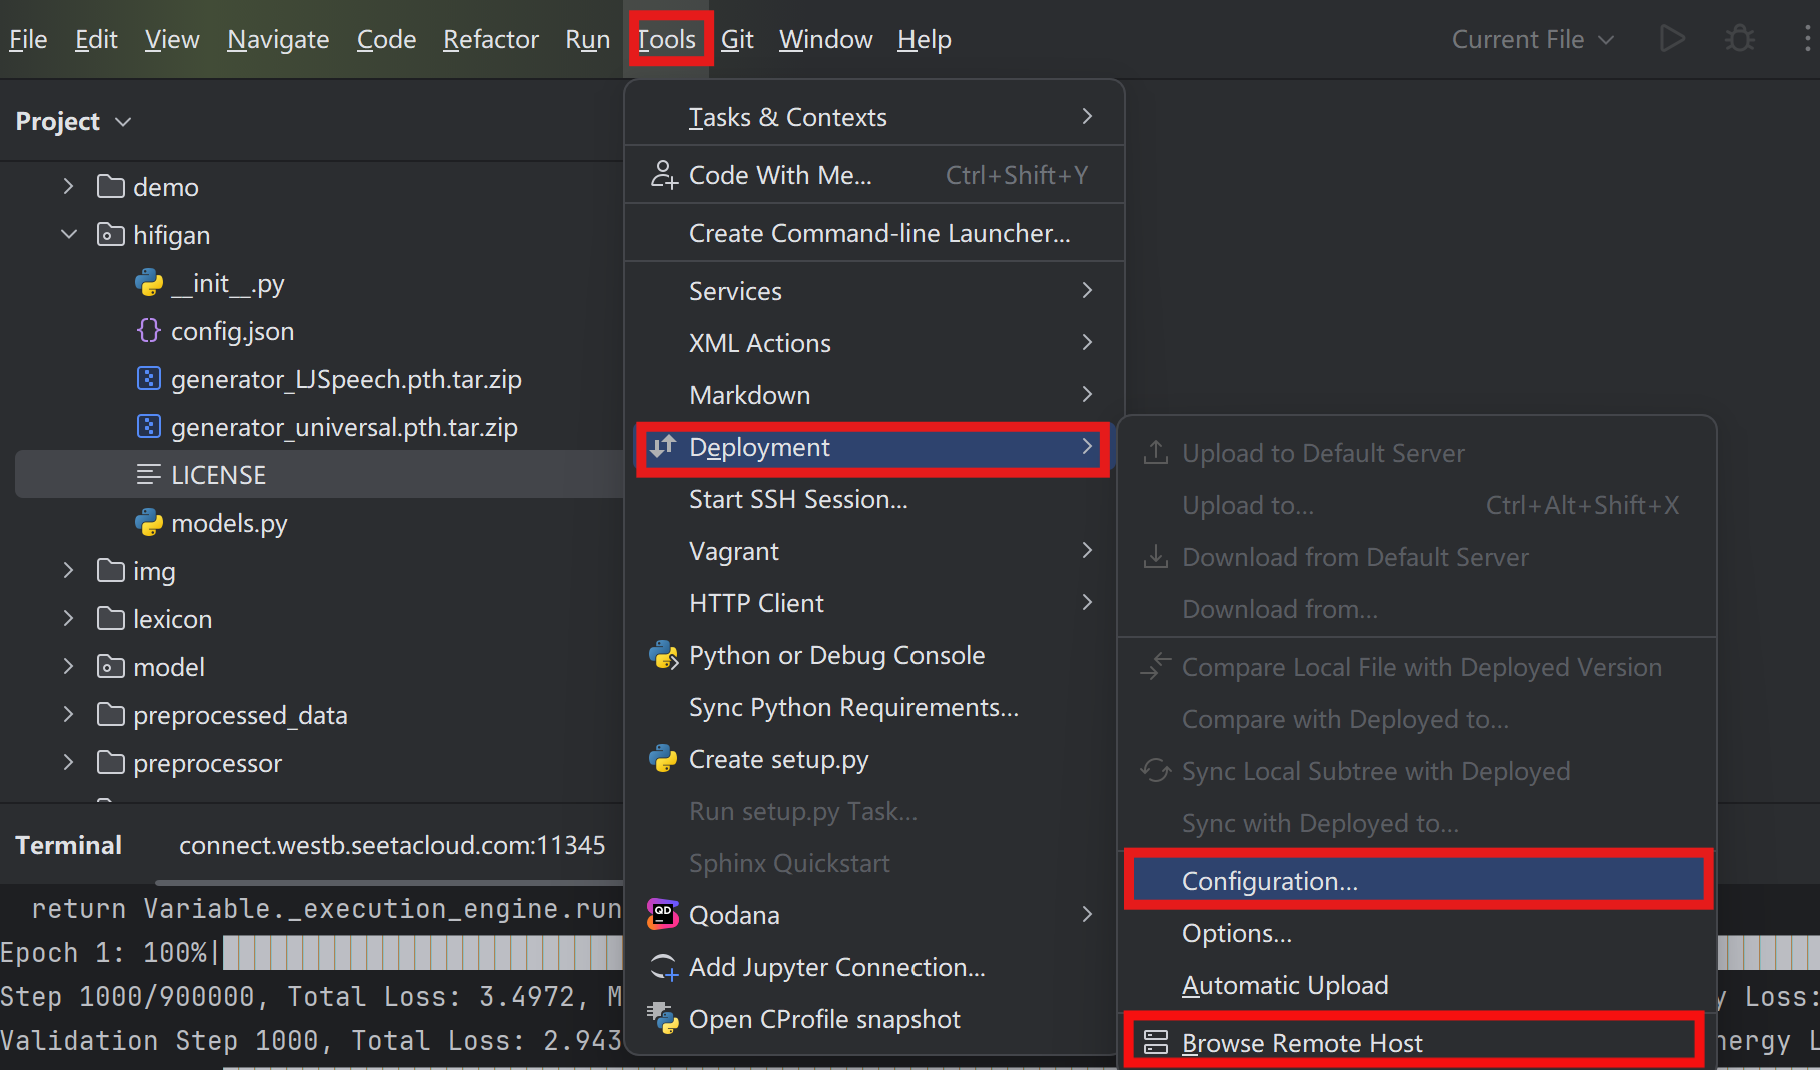Toggle Automatic Upload in Deployment submenu
1820x1070 pixels.
(x=1284, y=985)
